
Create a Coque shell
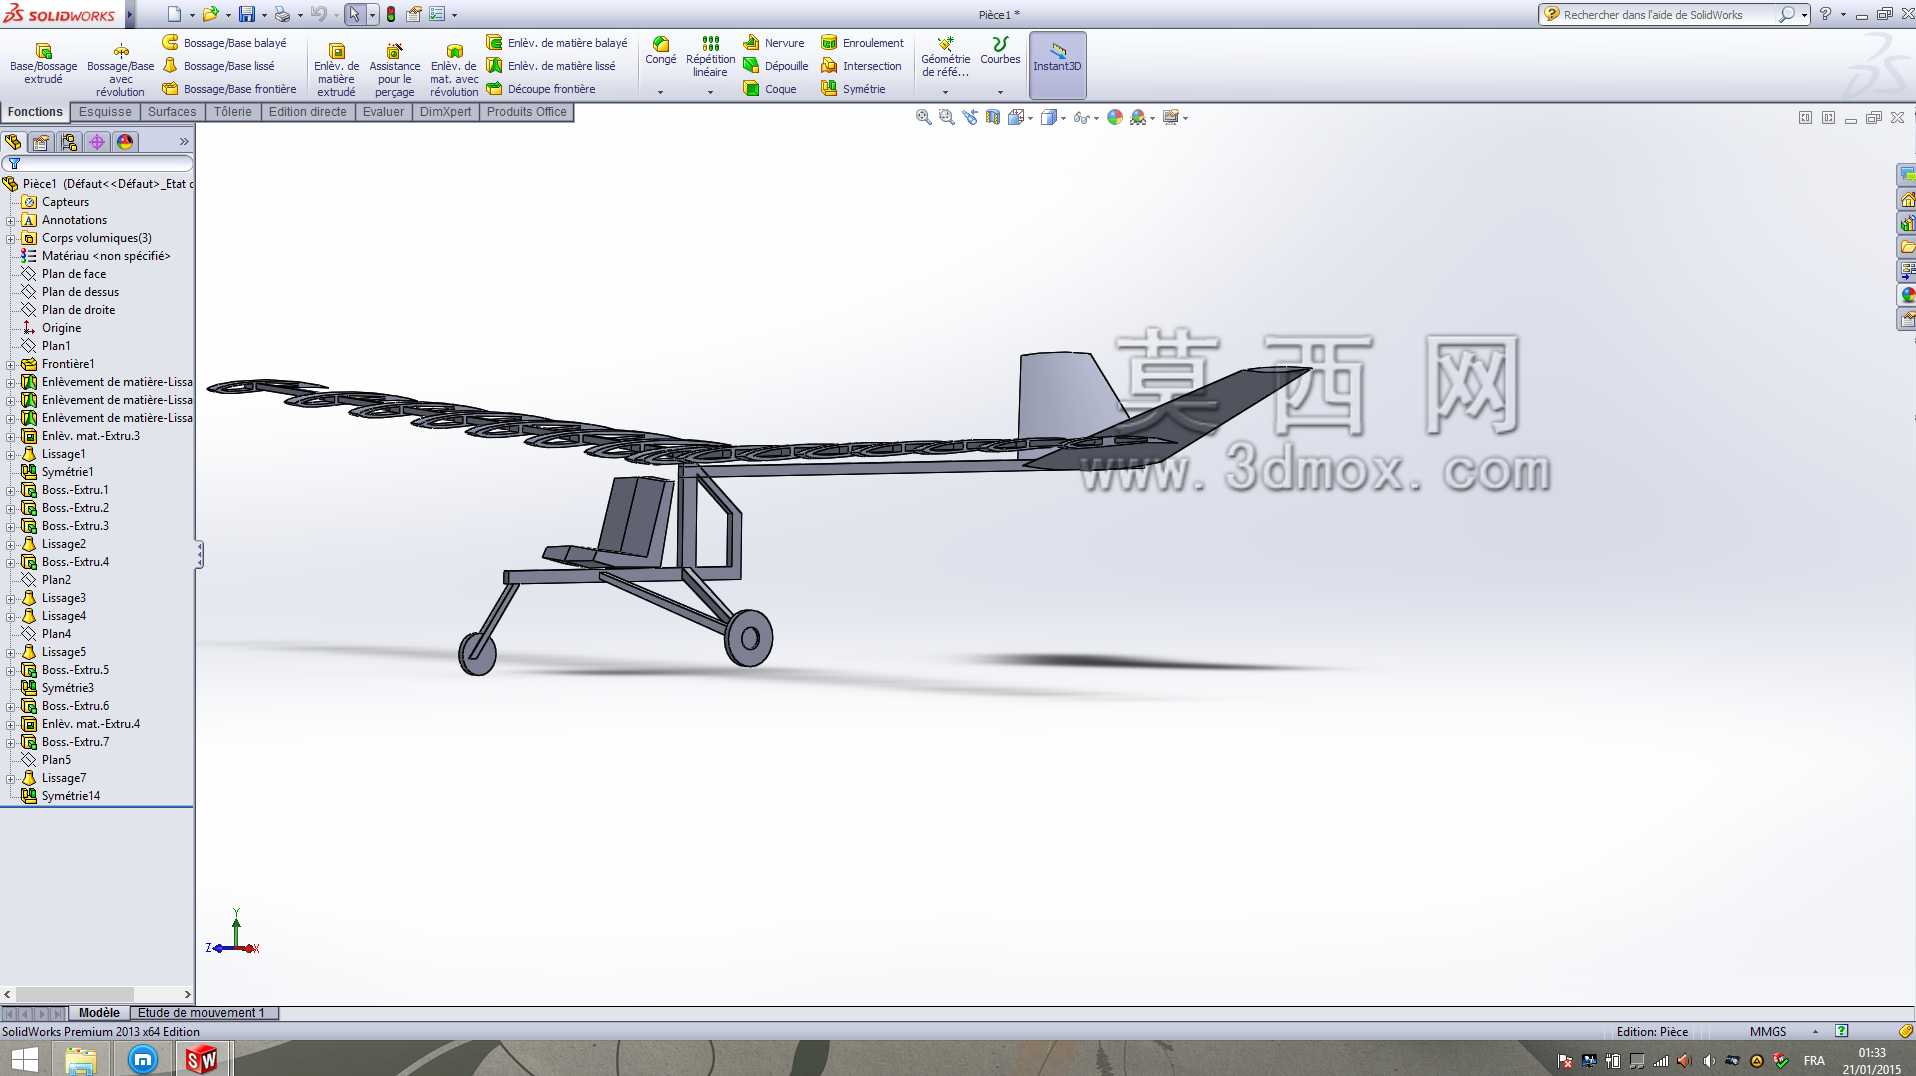[x=770, y=89]
